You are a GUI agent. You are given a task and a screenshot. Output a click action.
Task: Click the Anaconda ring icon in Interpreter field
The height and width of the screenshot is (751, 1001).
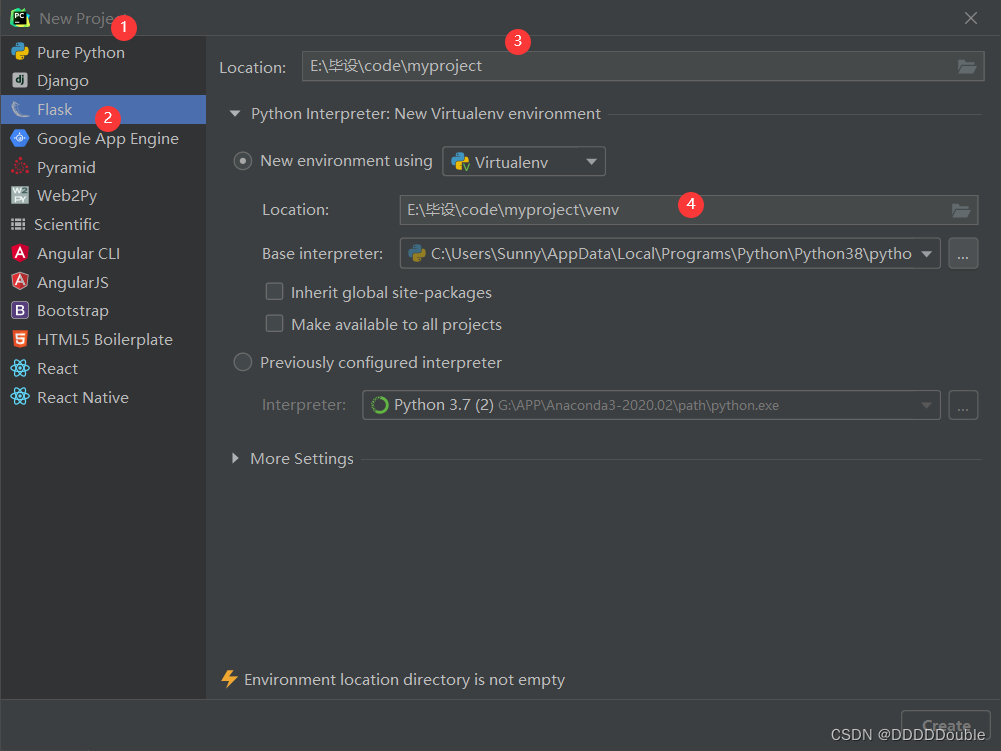pos(380,405)
